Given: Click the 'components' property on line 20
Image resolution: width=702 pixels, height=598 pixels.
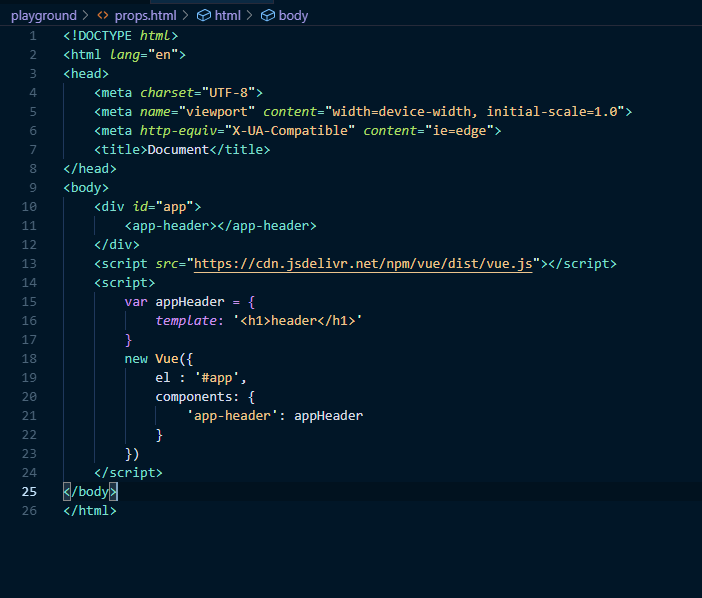Looking at the screenshot, I should [x=193, y=397].
